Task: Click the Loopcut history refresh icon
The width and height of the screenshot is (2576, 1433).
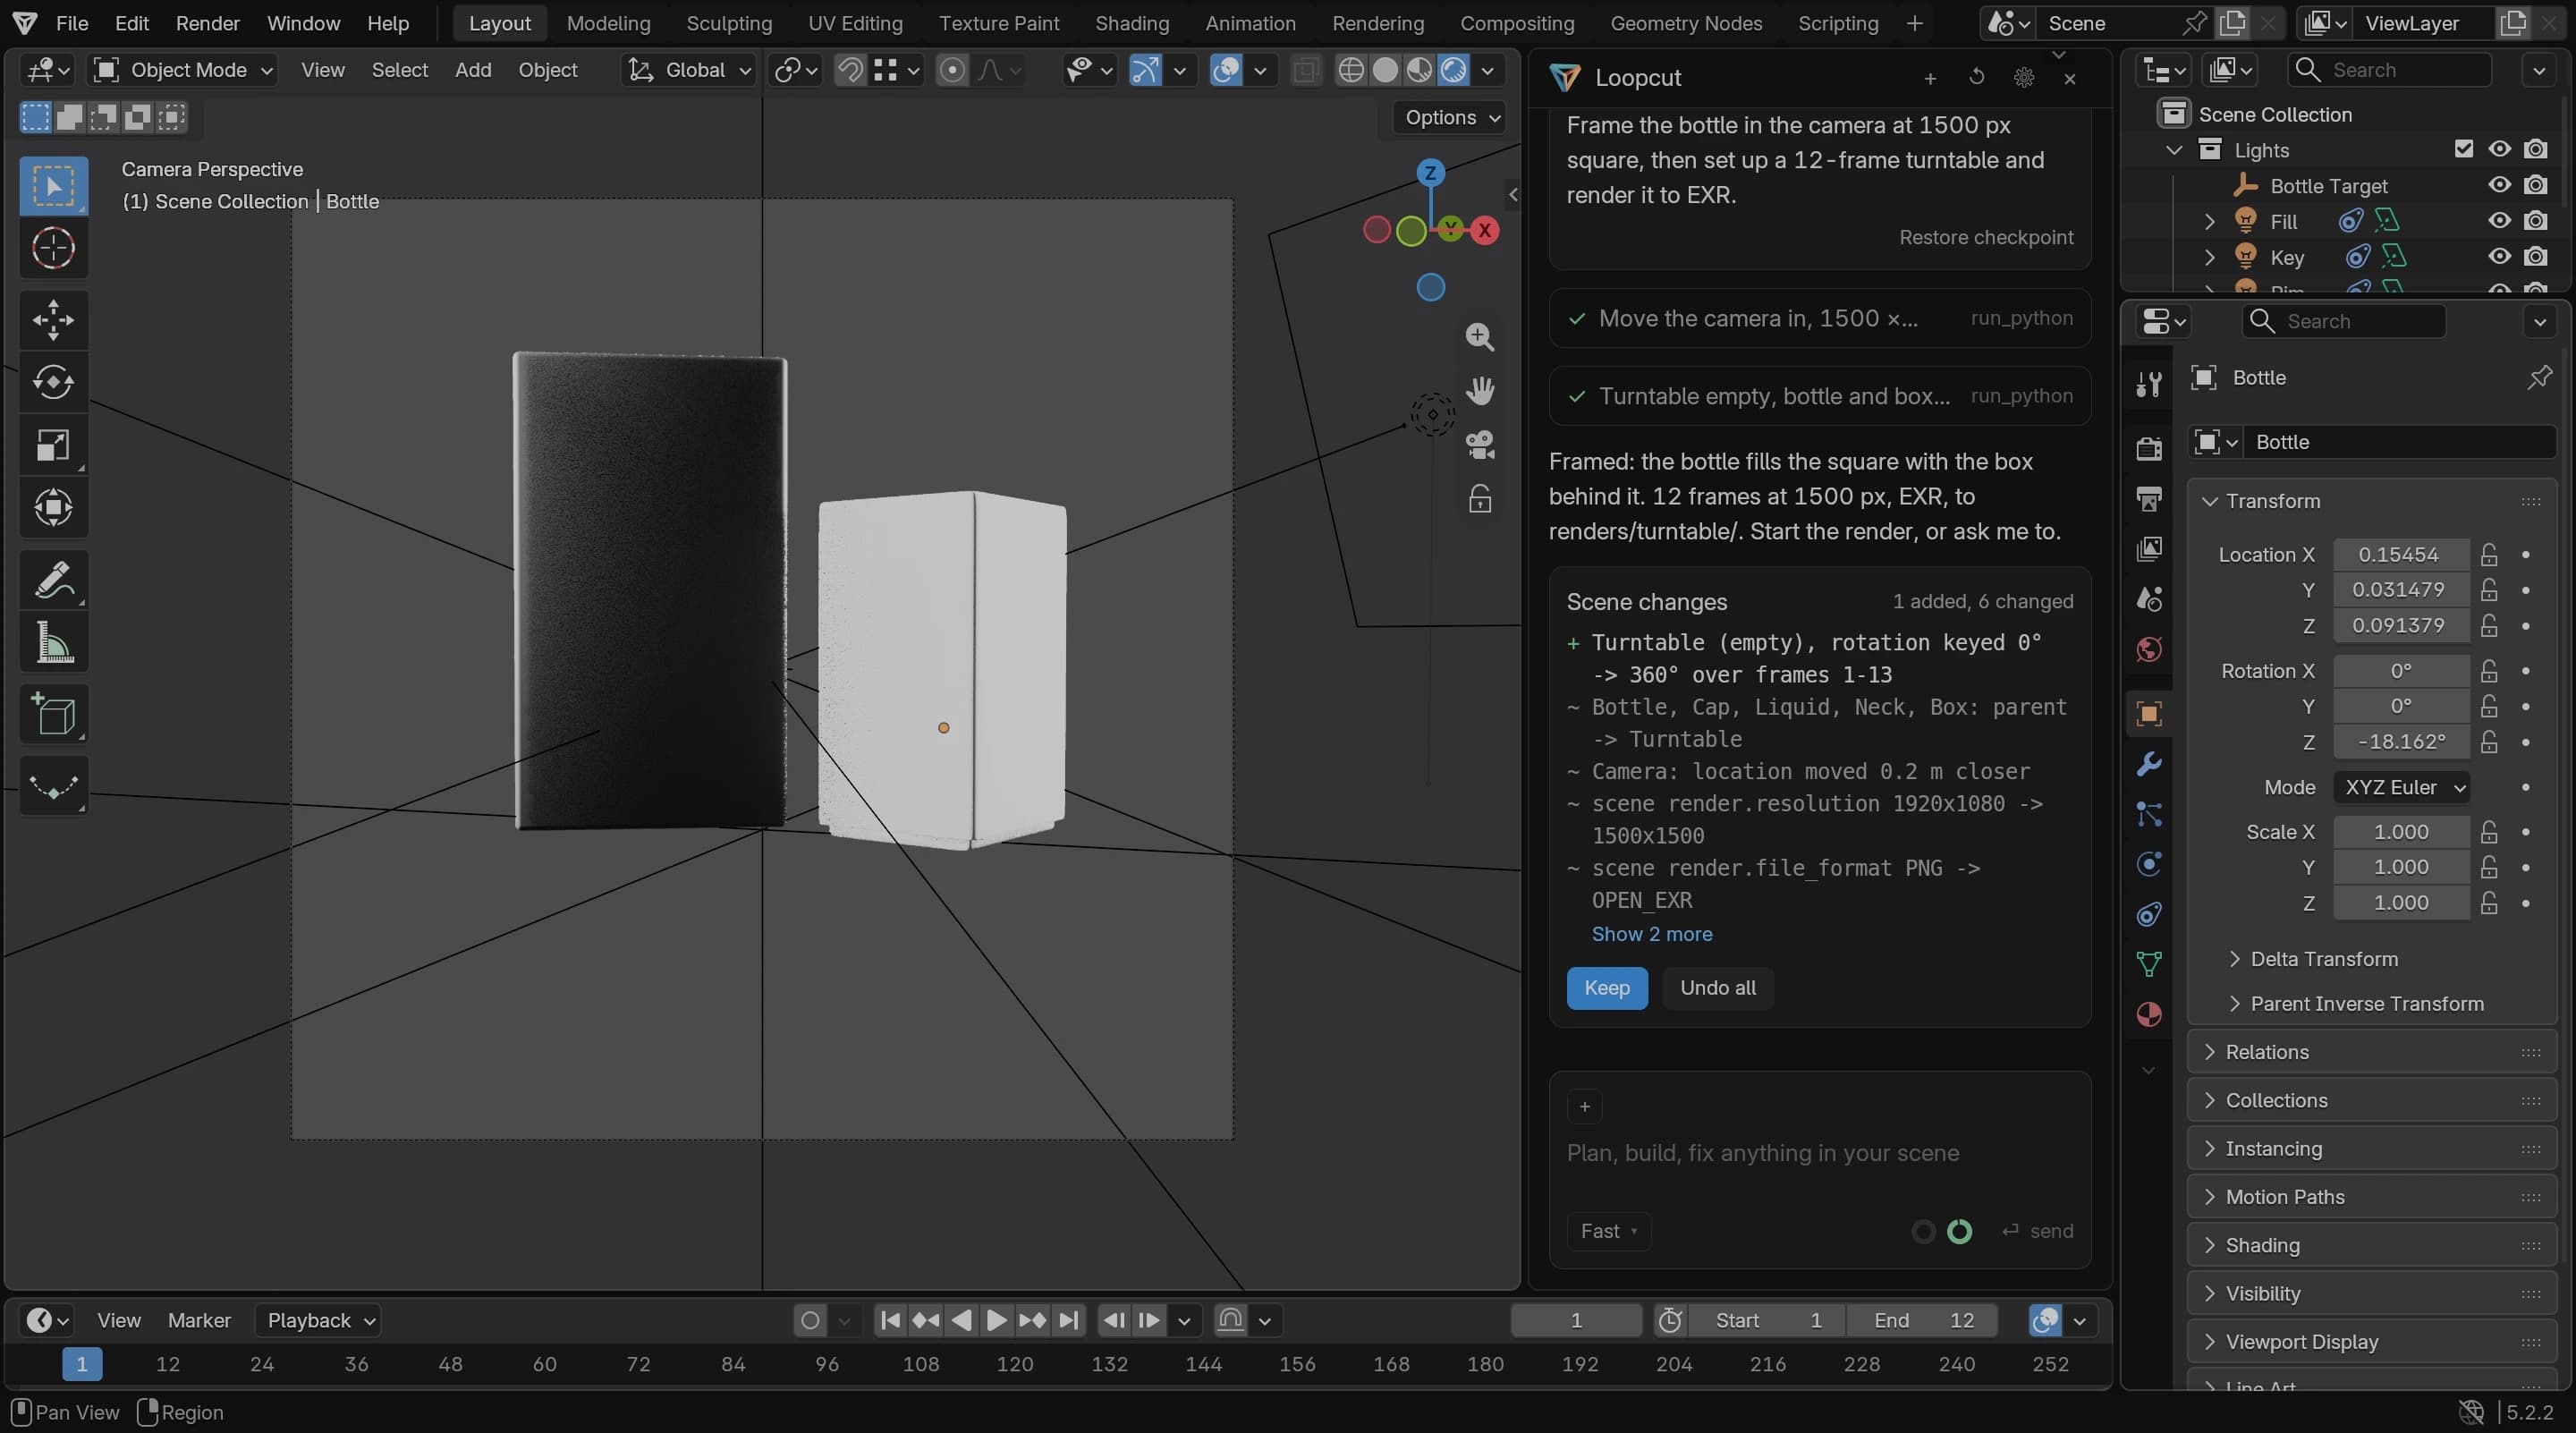Action: click(x=1977, y=77)
